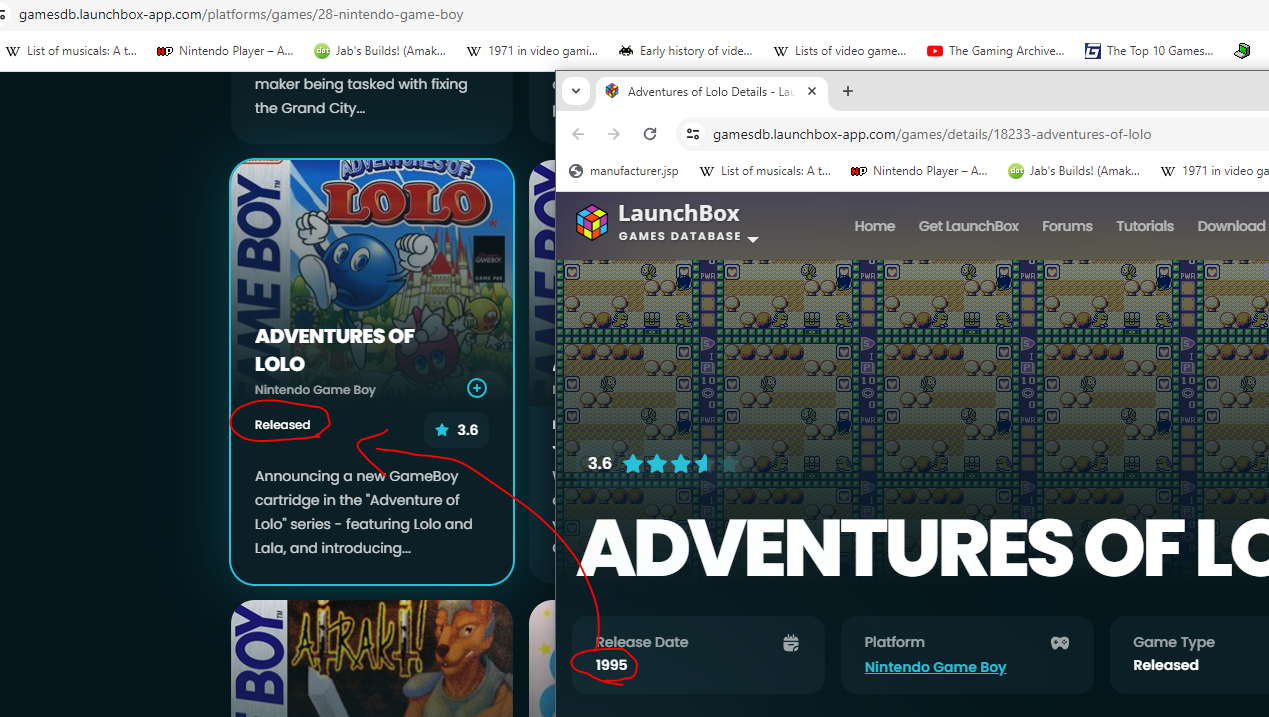Open 1971 in video gaming bookmark, back window
This screenshot has height=717, width=1269.
[x=533, y=51]
